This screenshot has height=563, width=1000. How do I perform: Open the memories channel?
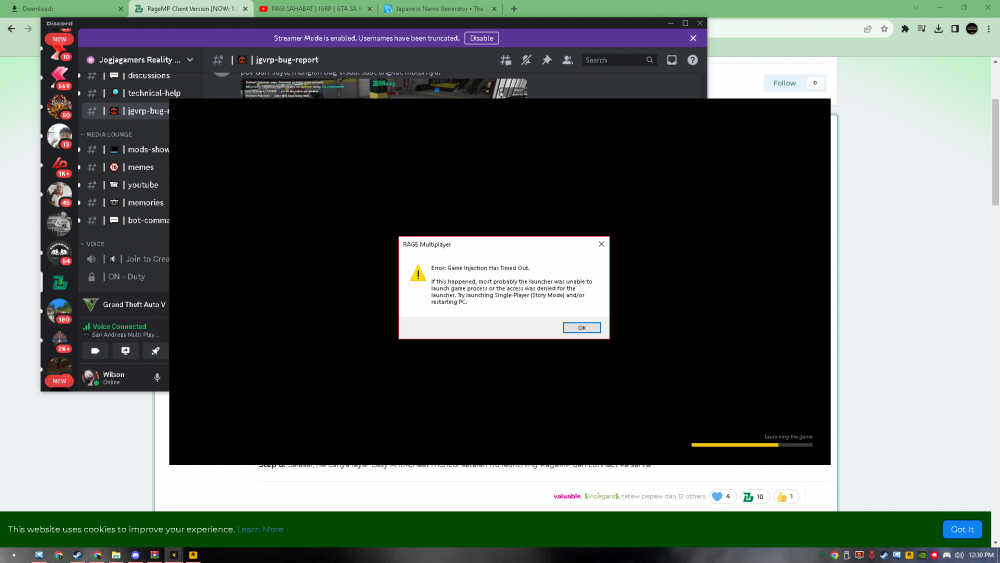(x=126, y=203)
